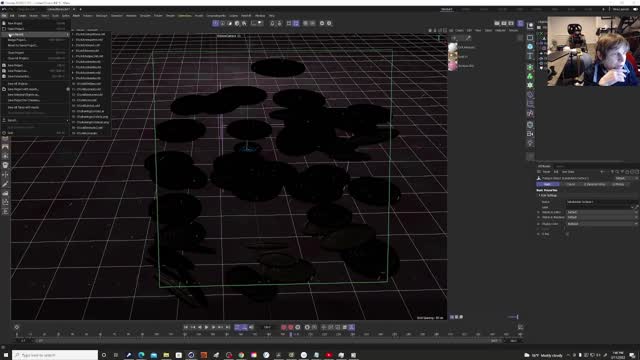The image size is (640, 360).
Task: Open the Mode menu in Attributes panel
Action: pos(547,172)
